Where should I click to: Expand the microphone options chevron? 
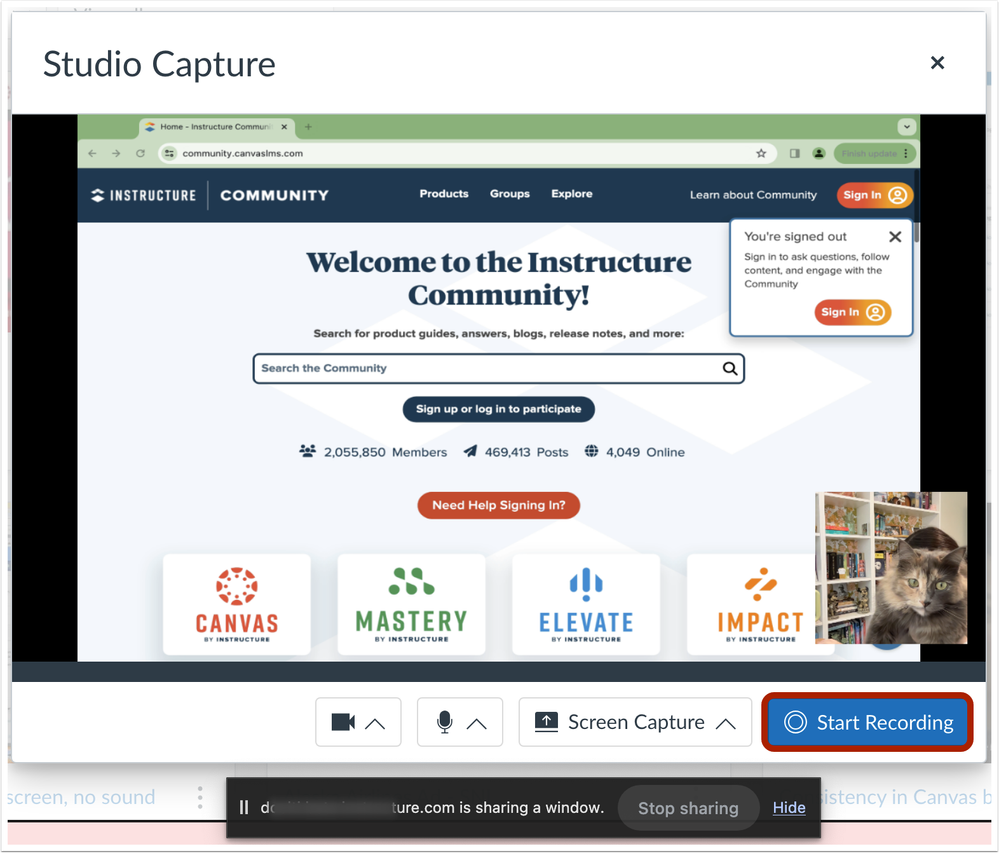tap(477, 723)
